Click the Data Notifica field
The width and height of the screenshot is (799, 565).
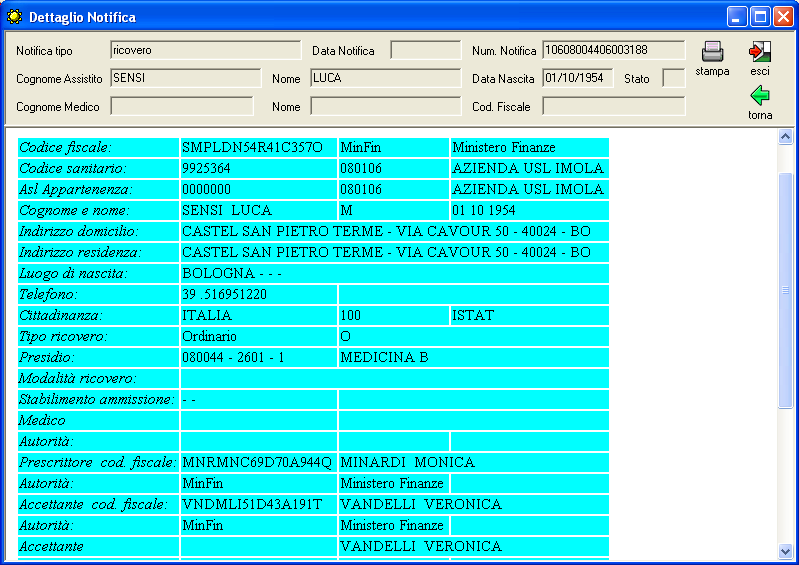[x=425, y=50]
